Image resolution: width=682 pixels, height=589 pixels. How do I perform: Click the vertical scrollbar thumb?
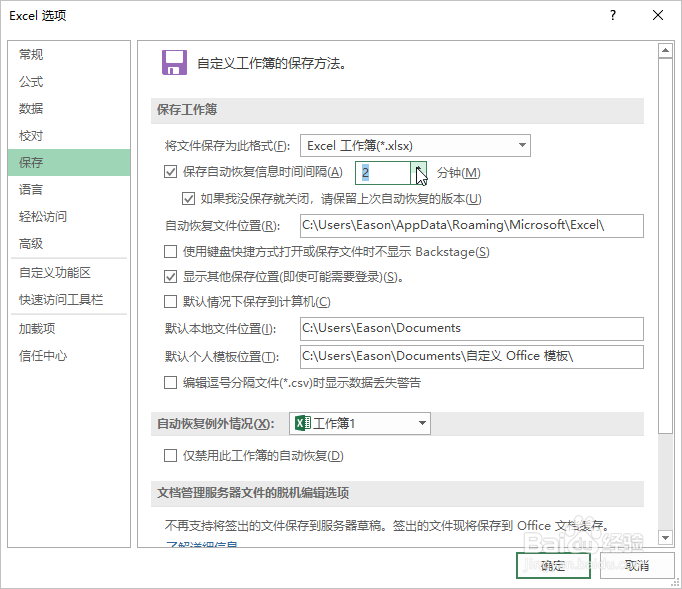(665, 246)
